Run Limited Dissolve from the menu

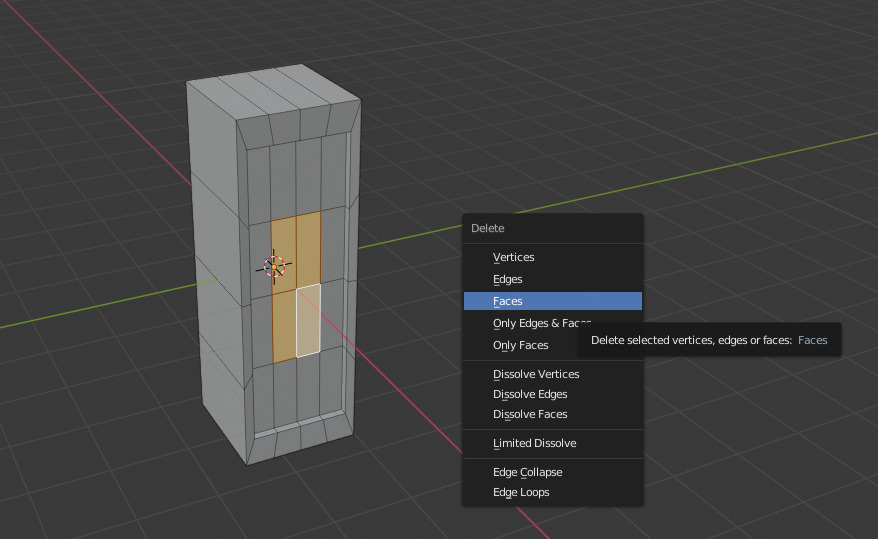534,443
